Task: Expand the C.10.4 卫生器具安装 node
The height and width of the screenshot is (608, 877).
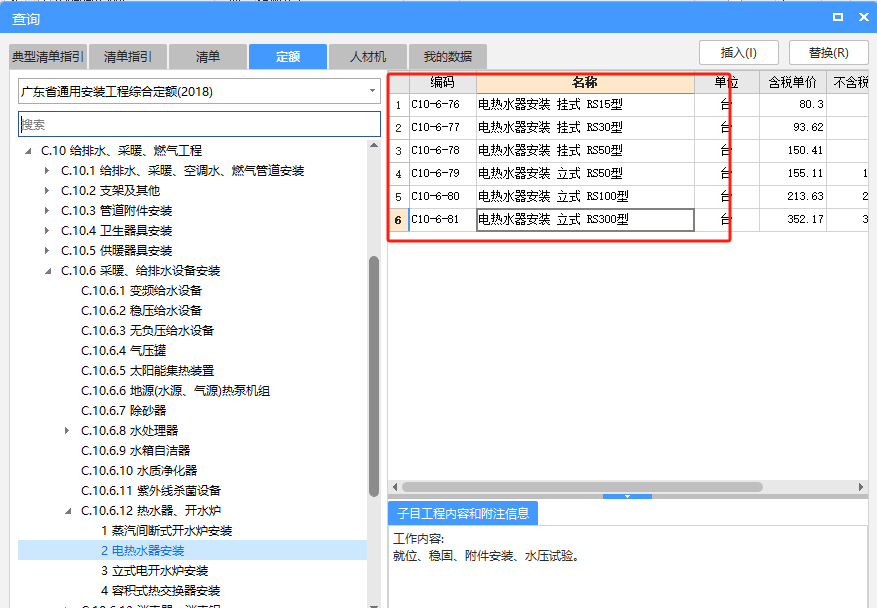Action: click(48, 230)
